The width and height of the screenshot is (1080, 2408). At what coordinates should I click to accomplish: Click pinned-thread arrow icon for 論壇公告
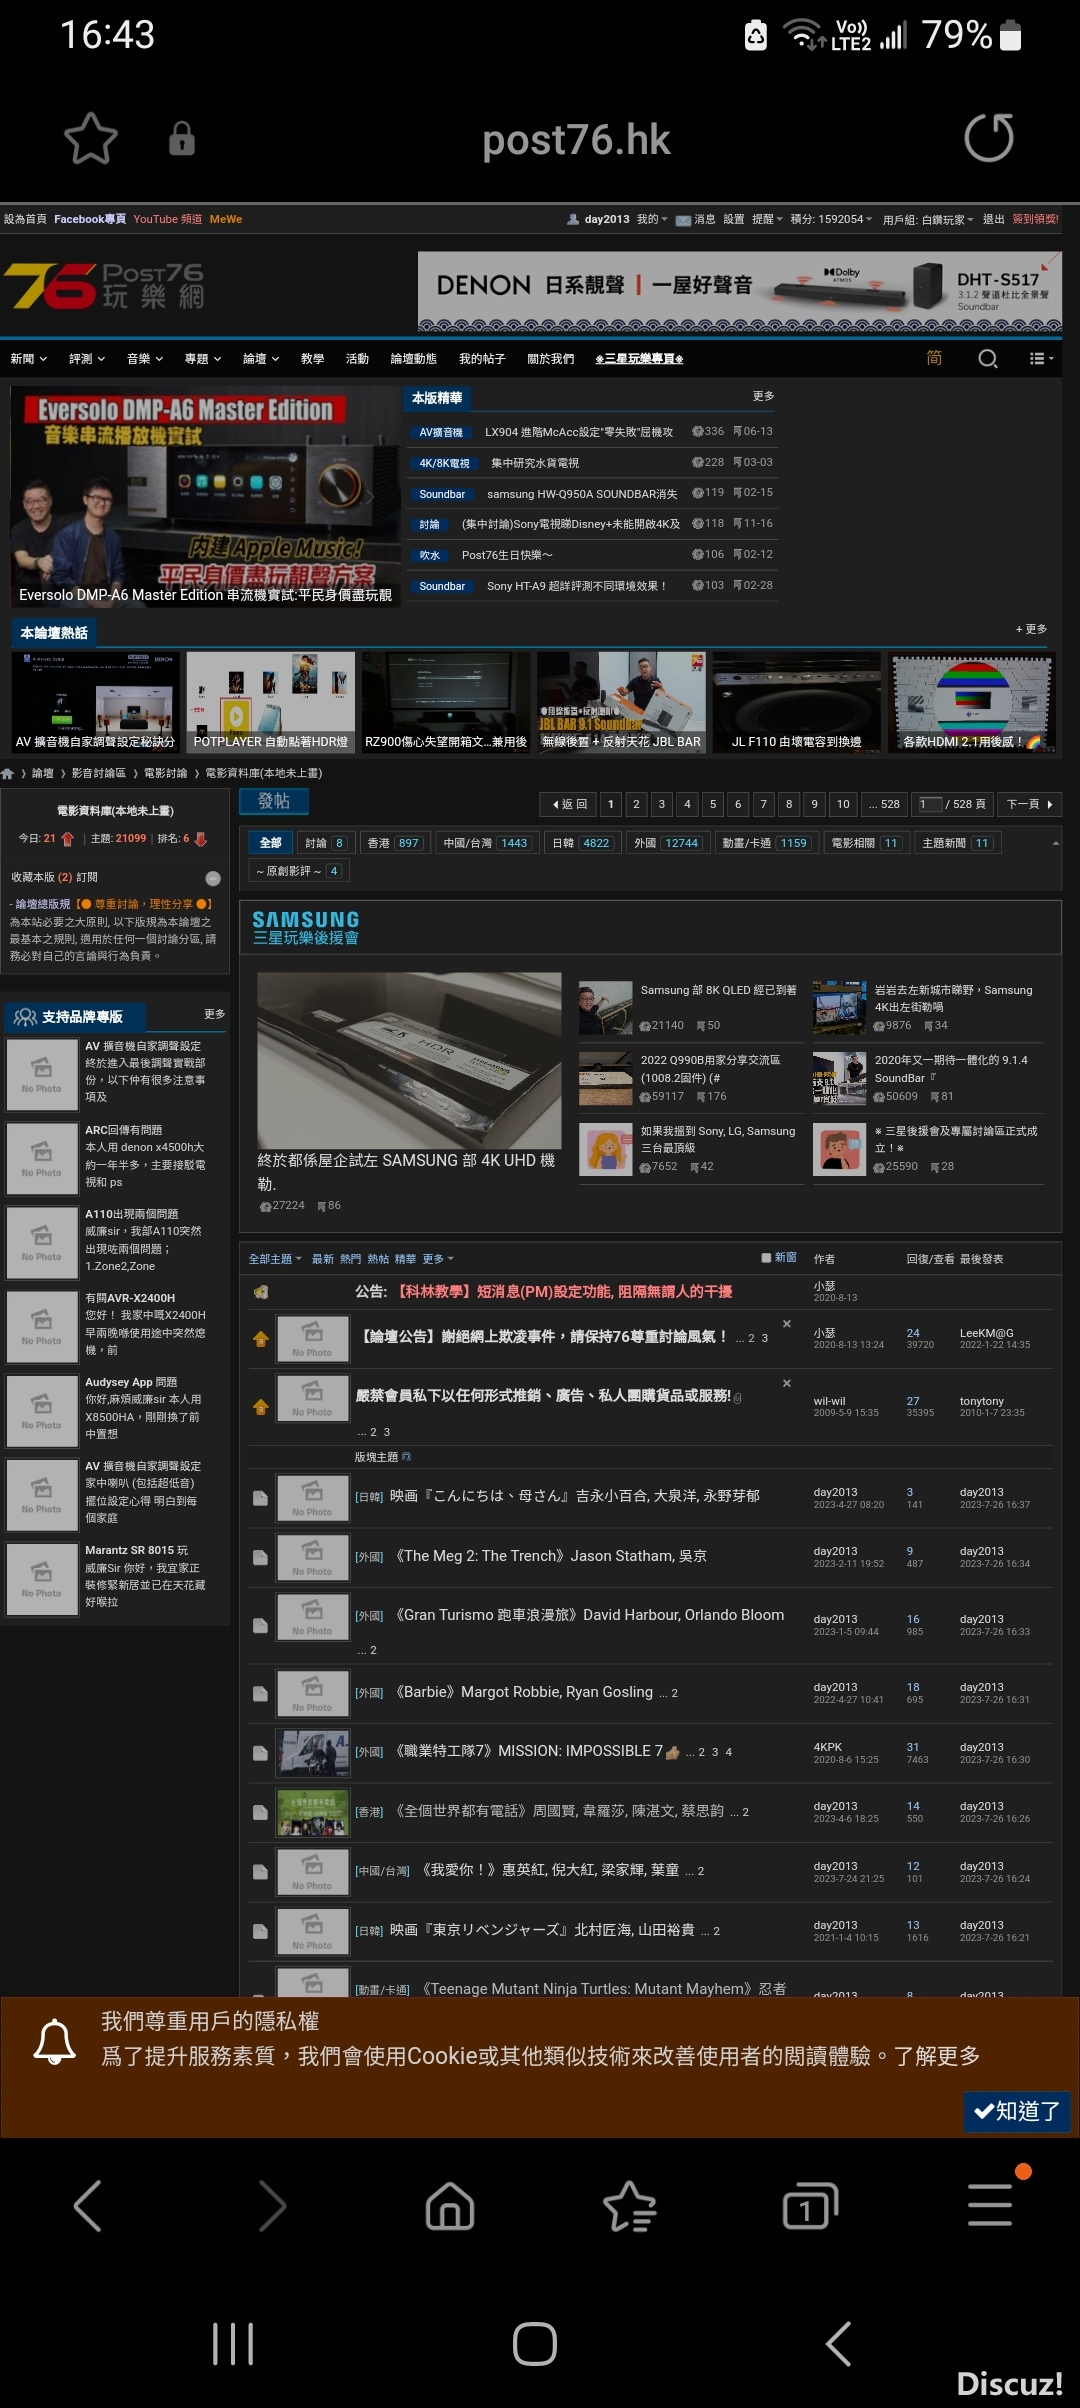click(261, 1339)
